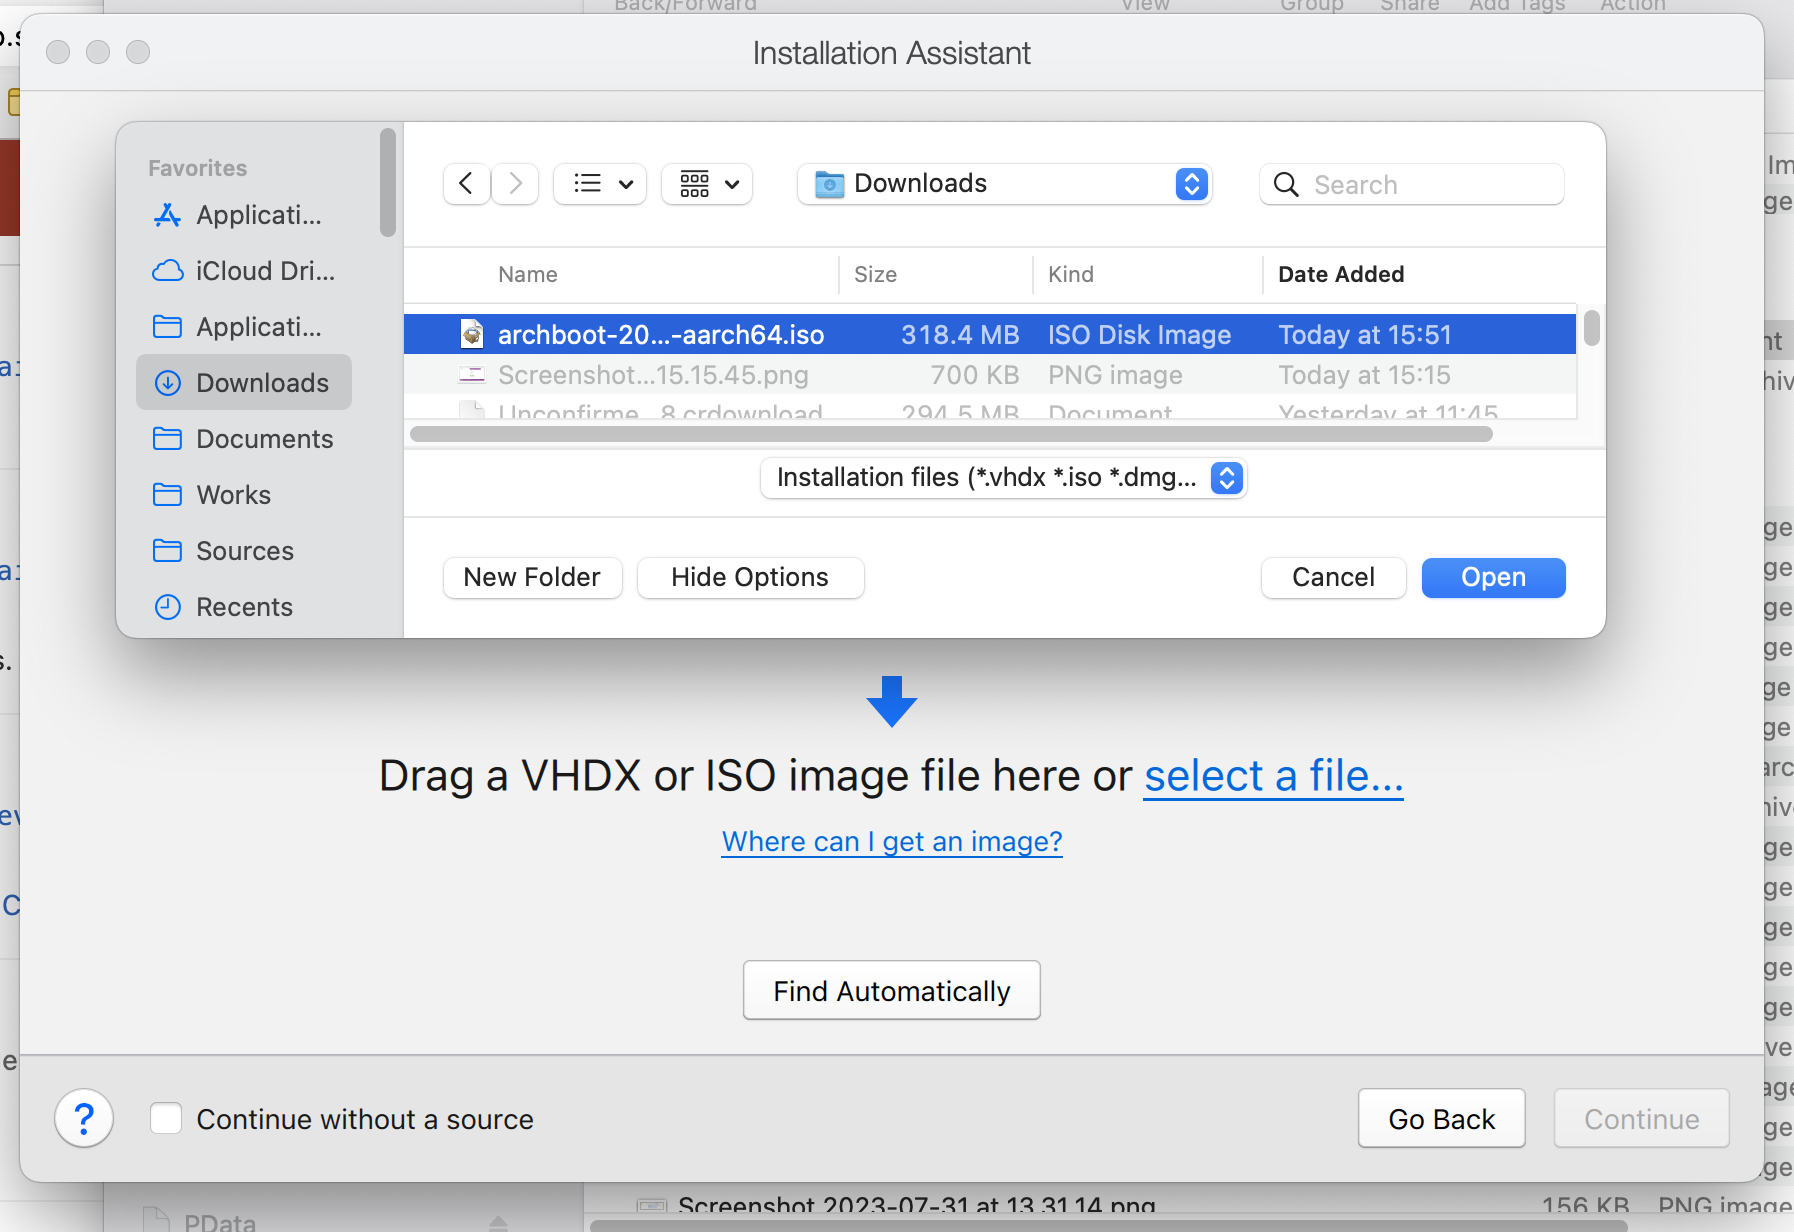Enable Continue without a source checkbox
Viewport: 1794px width, 1232px height.
point(166,1118)
